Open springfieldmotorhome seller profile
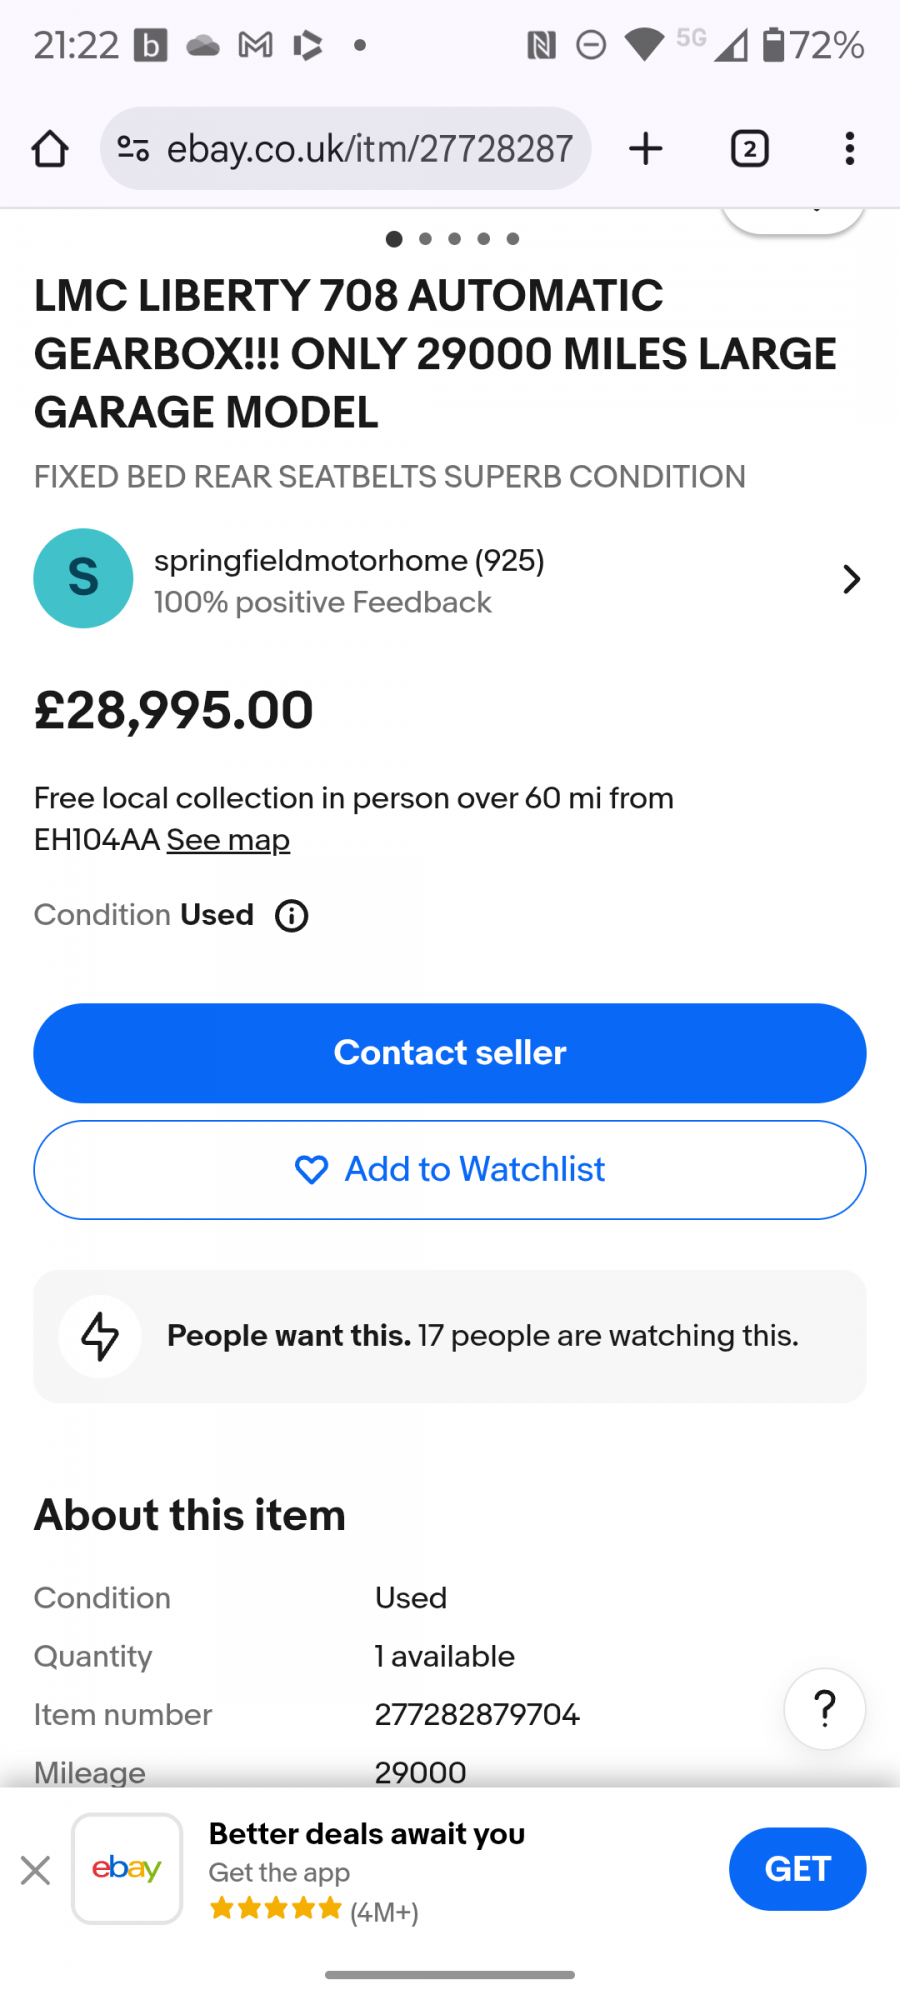Screen dimensions: 900x2000 [x=348, y=561]
